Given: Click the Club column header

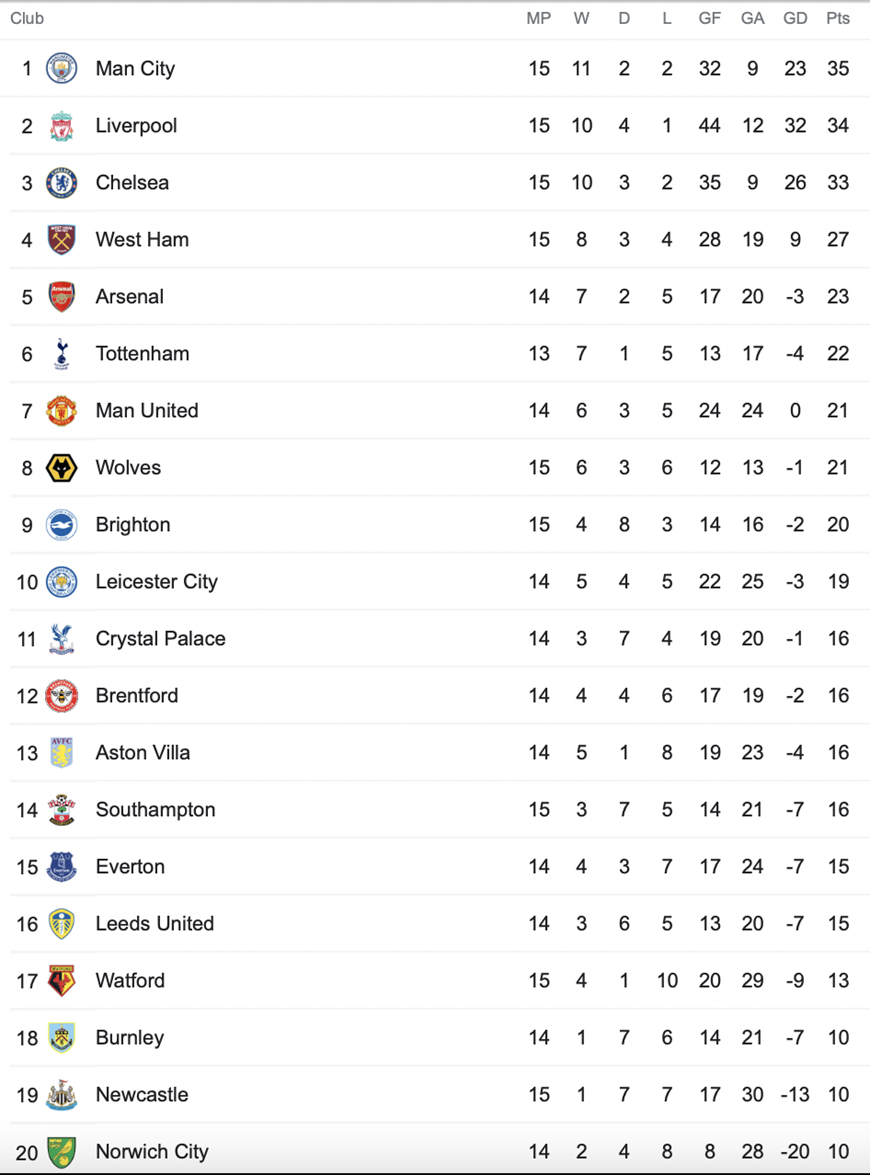Looking at the screenshot, I should tap(27, 18).
